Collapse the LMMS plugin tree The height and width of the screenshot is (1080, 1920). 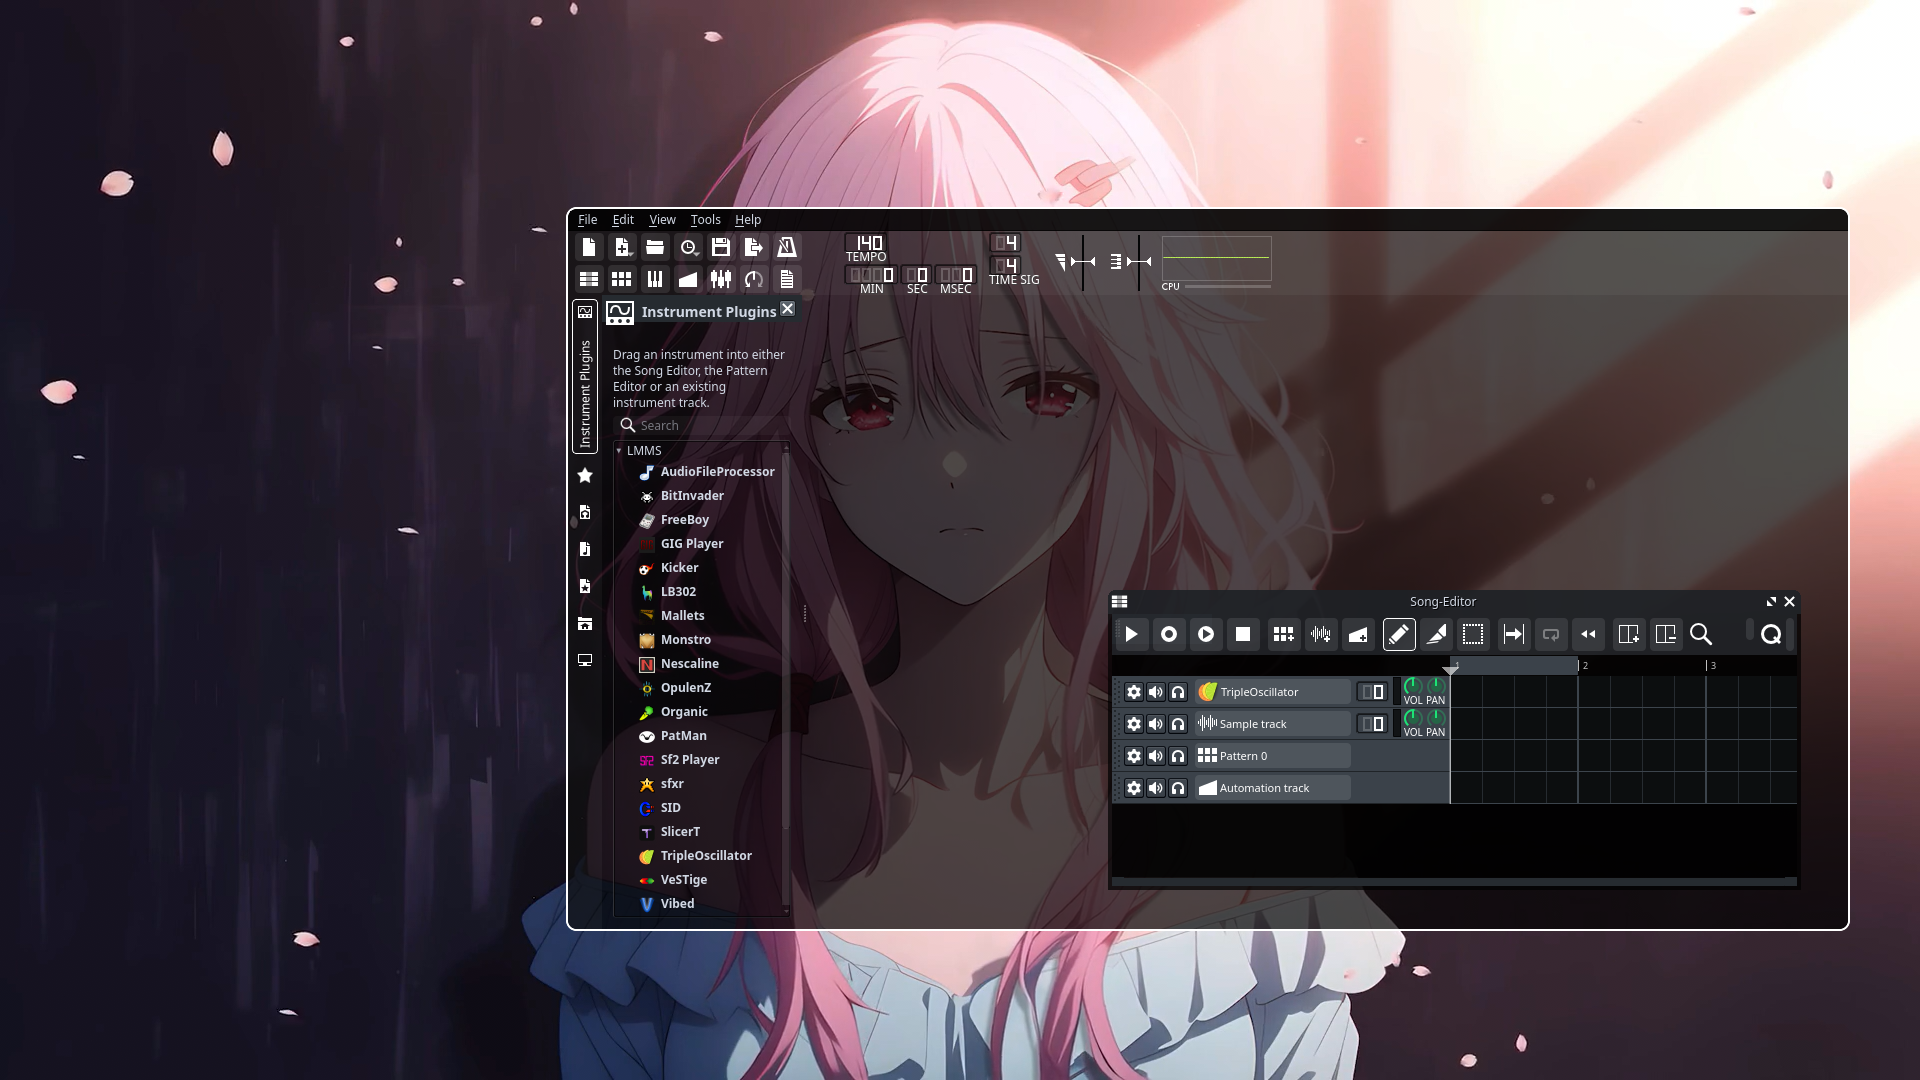pyautogui.click(x=619, y=451)
